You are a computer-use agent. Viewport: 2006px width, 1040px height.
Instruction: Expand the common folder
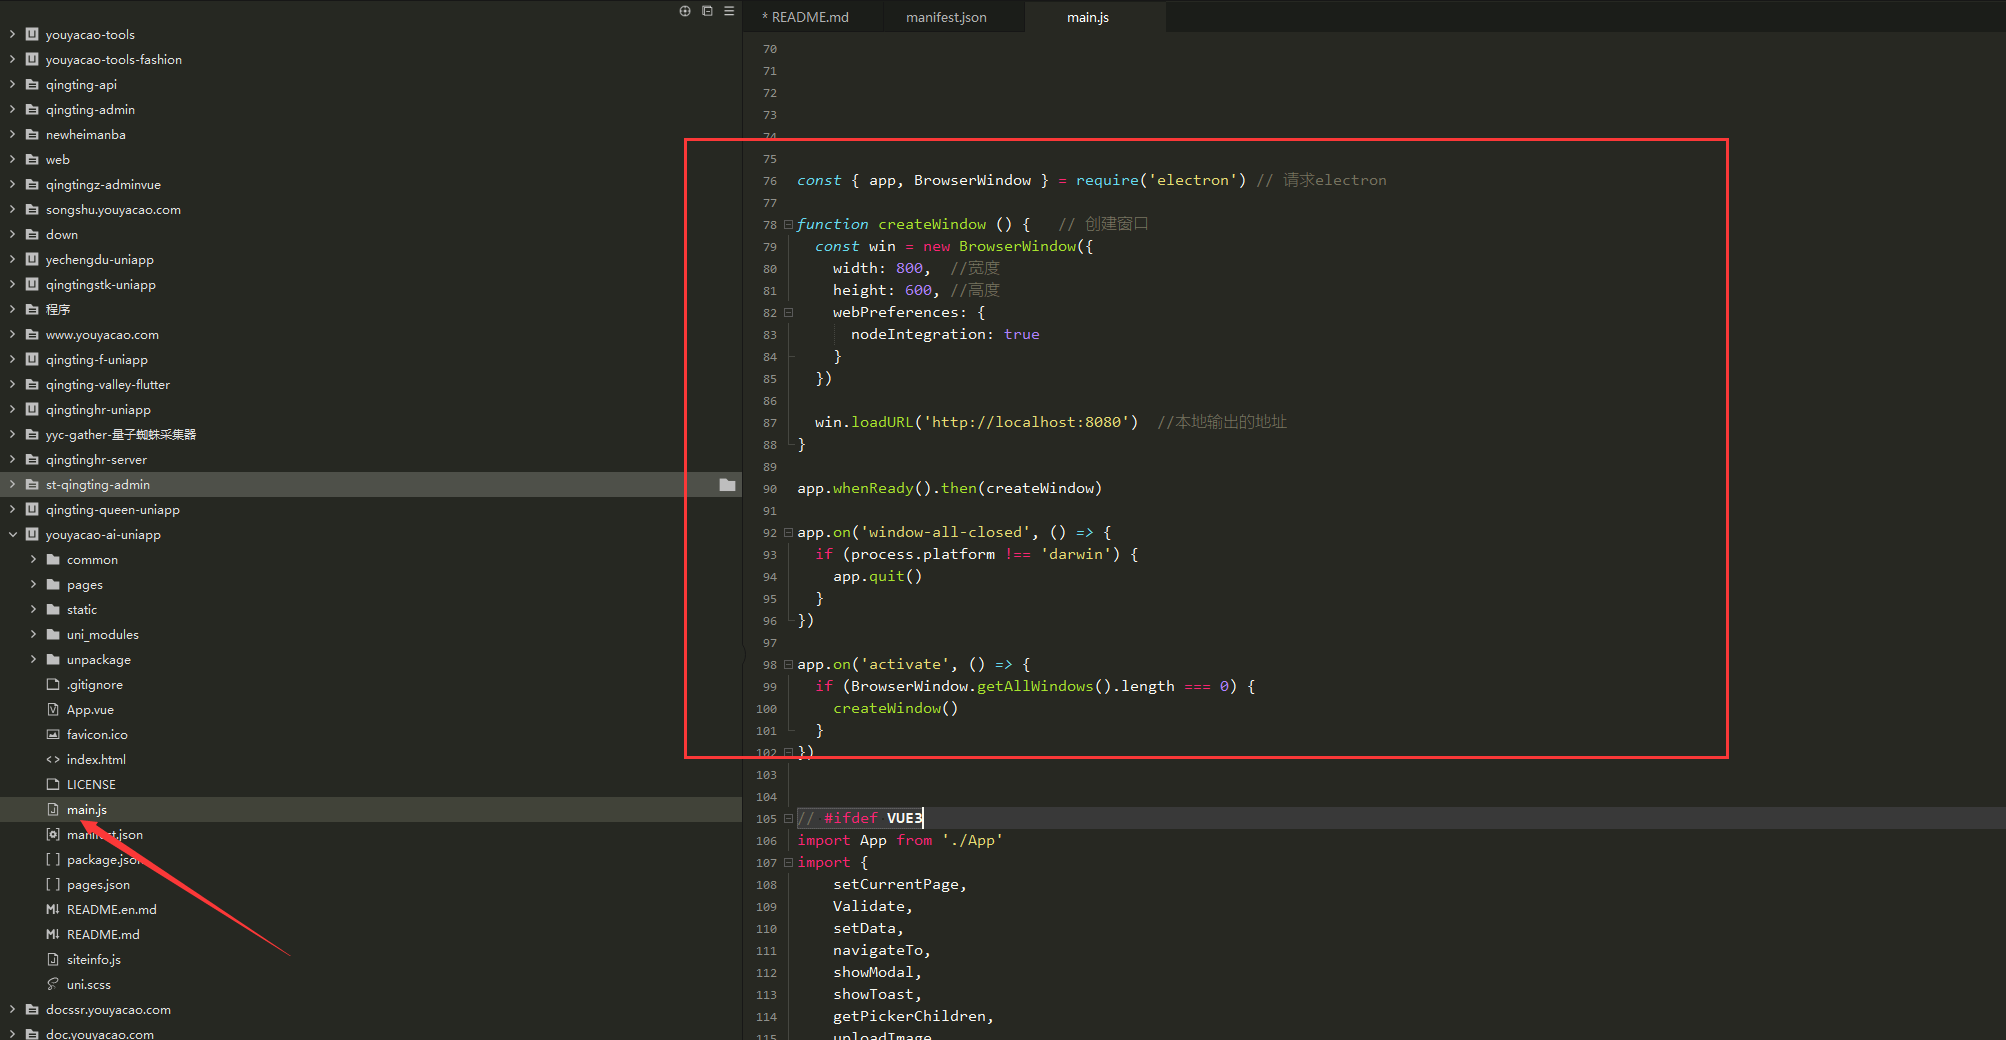33,559
